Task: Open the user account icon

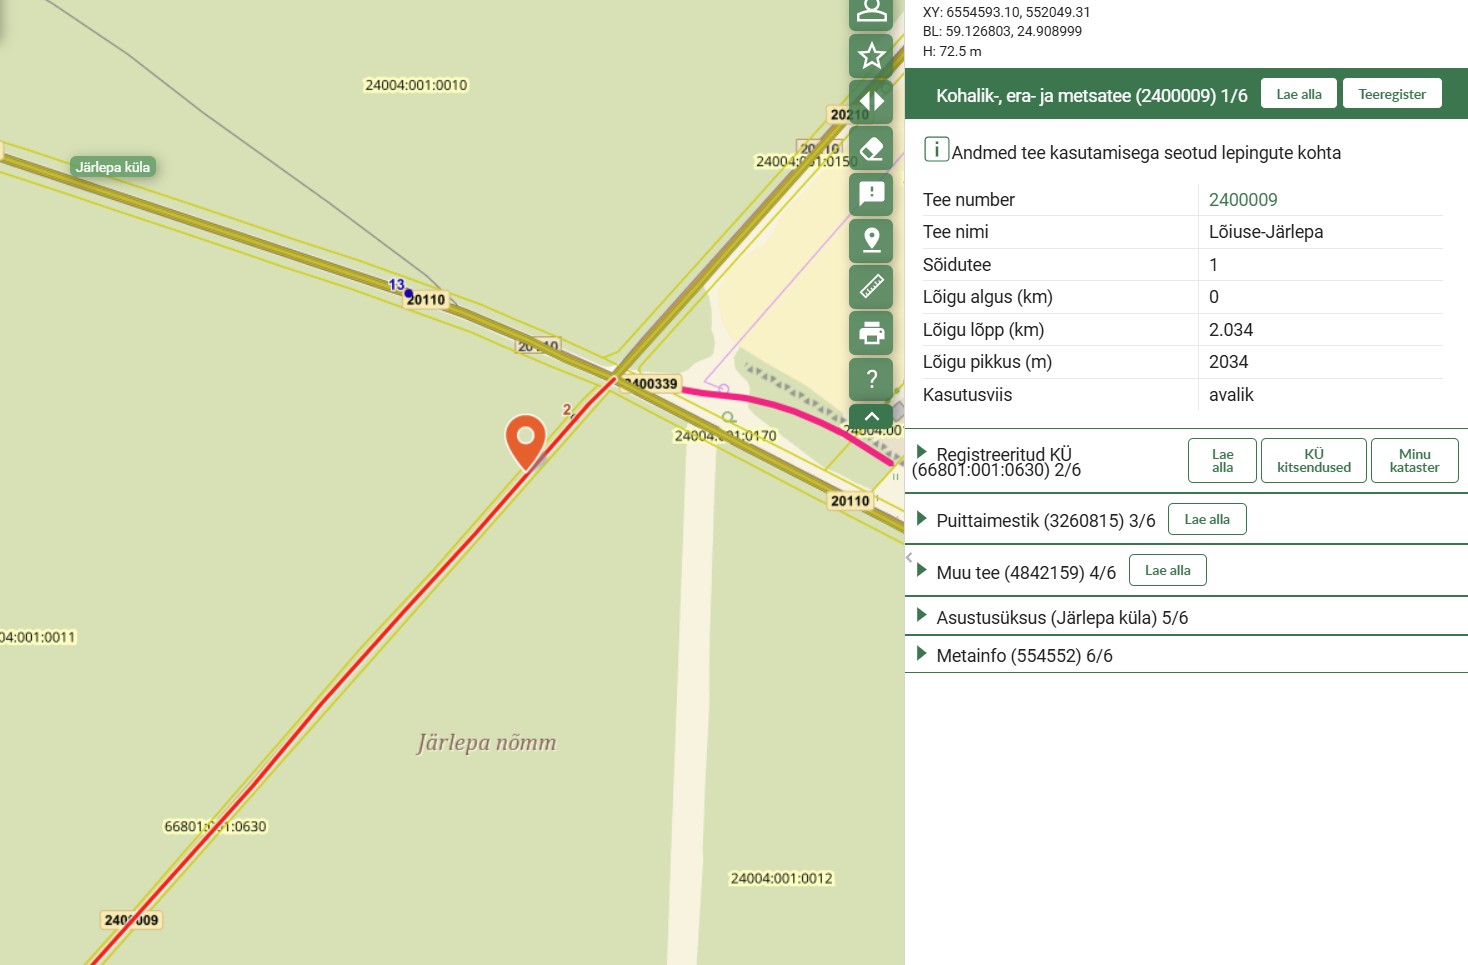Action: [871, 12]
